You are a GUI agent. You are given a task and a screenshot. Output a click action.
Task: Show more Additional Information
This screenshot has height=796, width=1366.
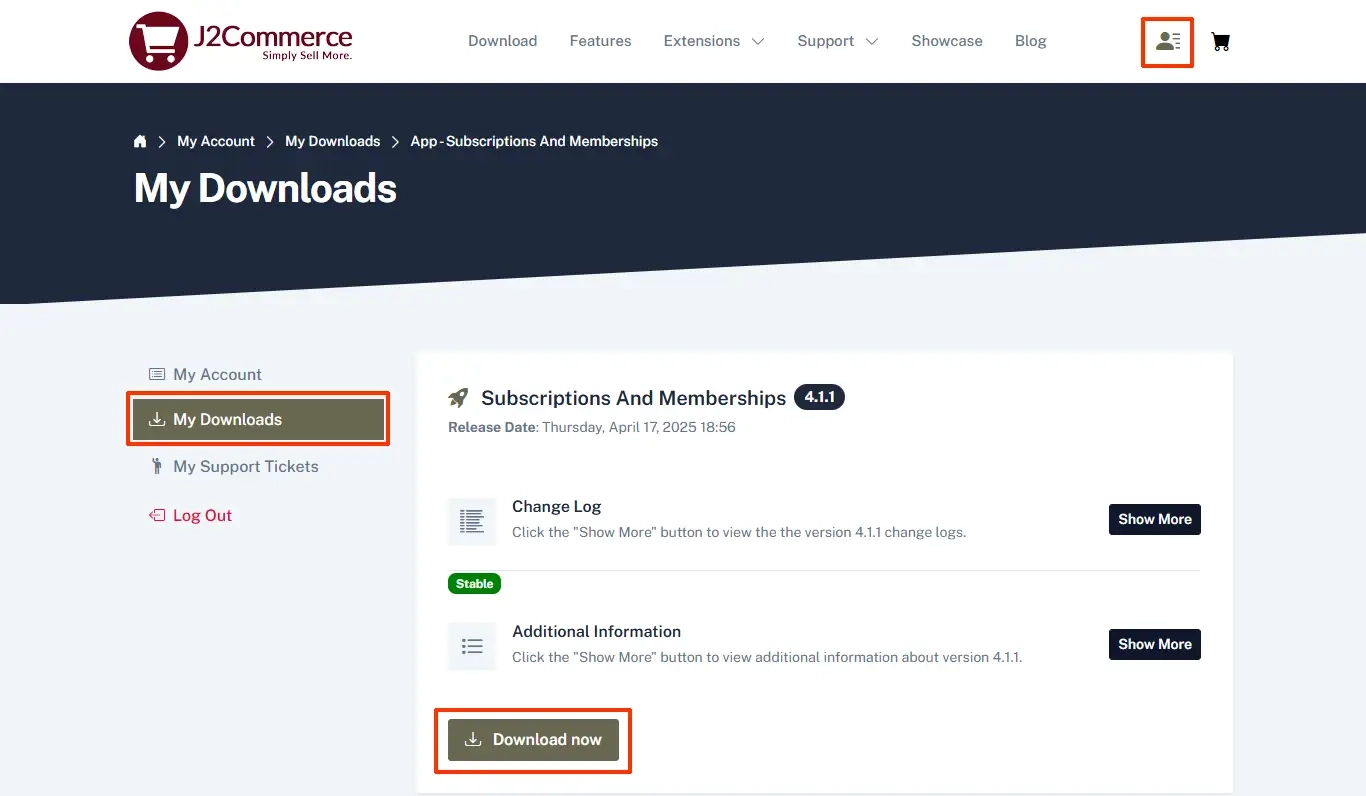[1155, 644]
